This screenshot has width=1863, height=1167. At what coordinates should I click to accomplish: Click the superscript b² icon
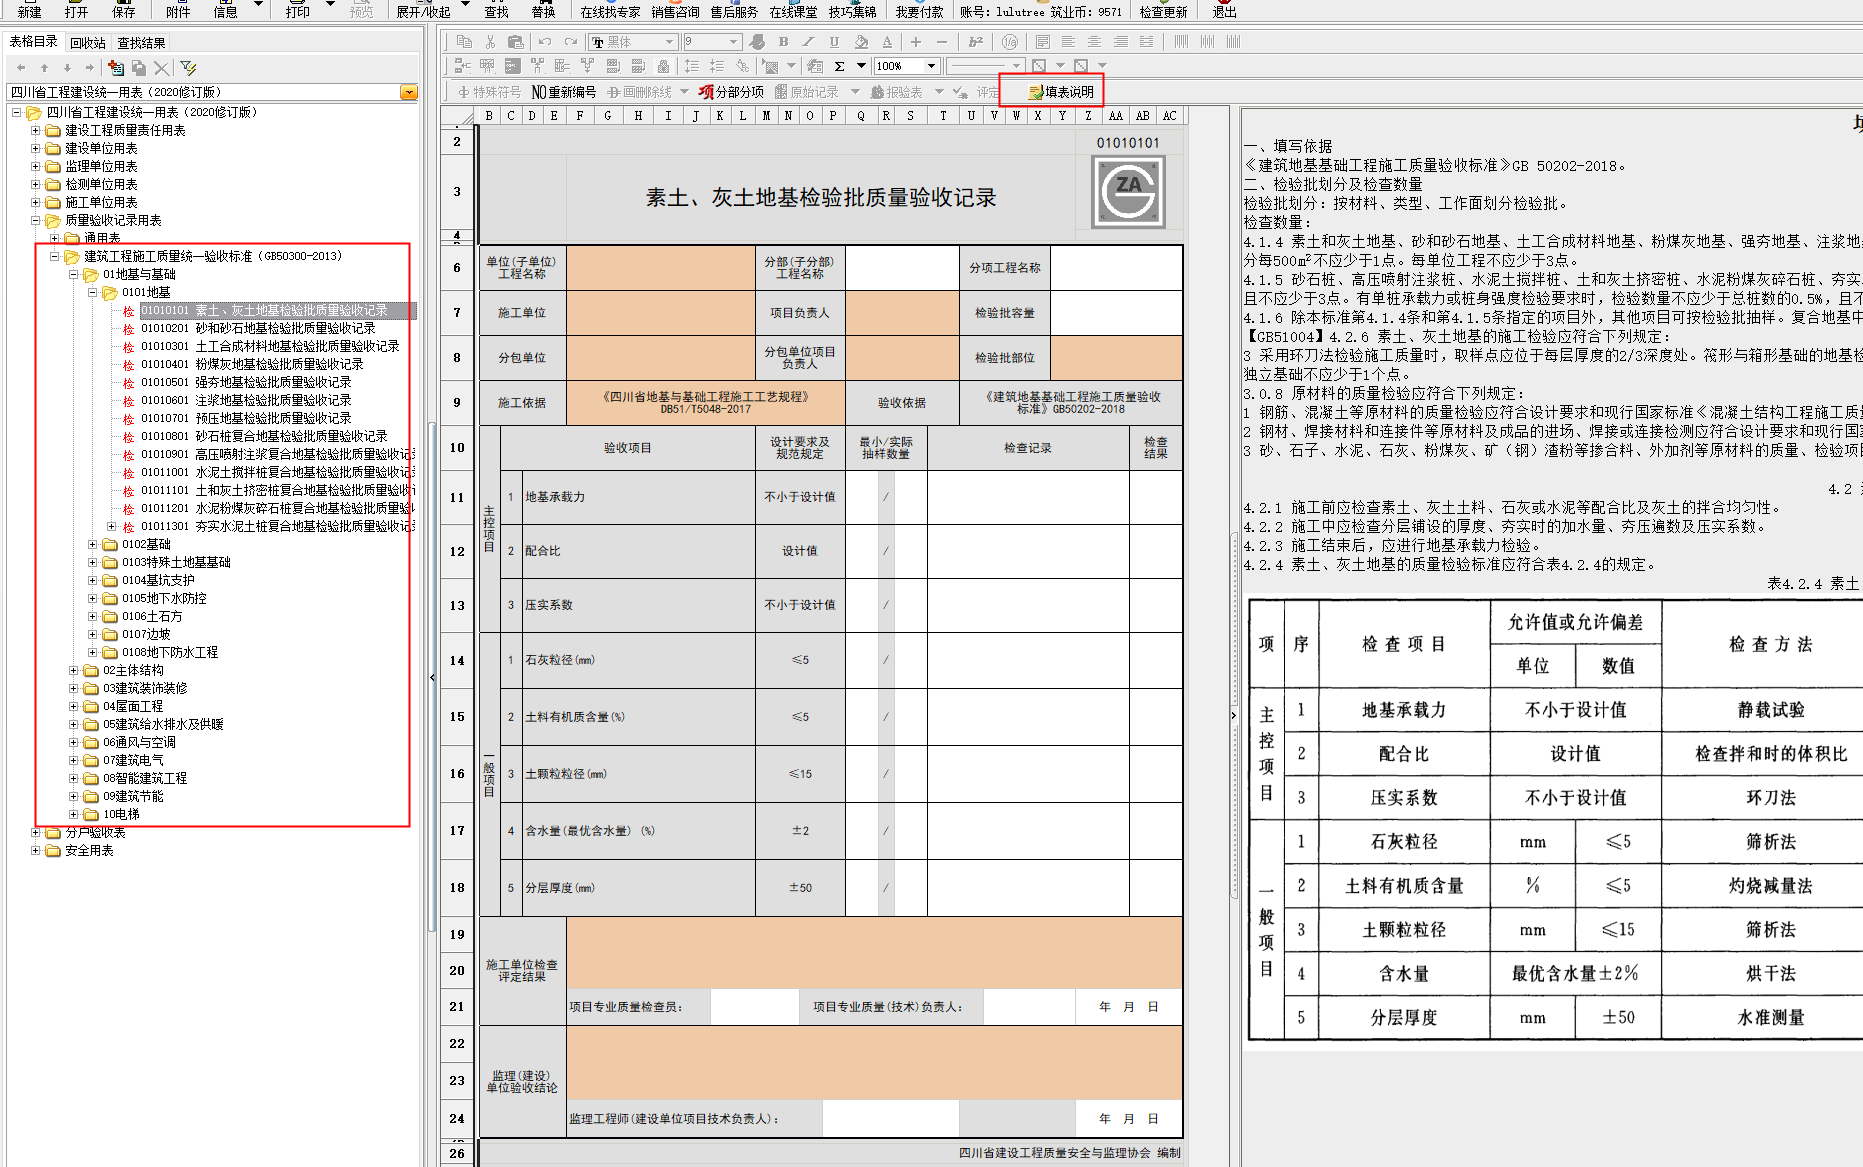(x=975, y=42)
